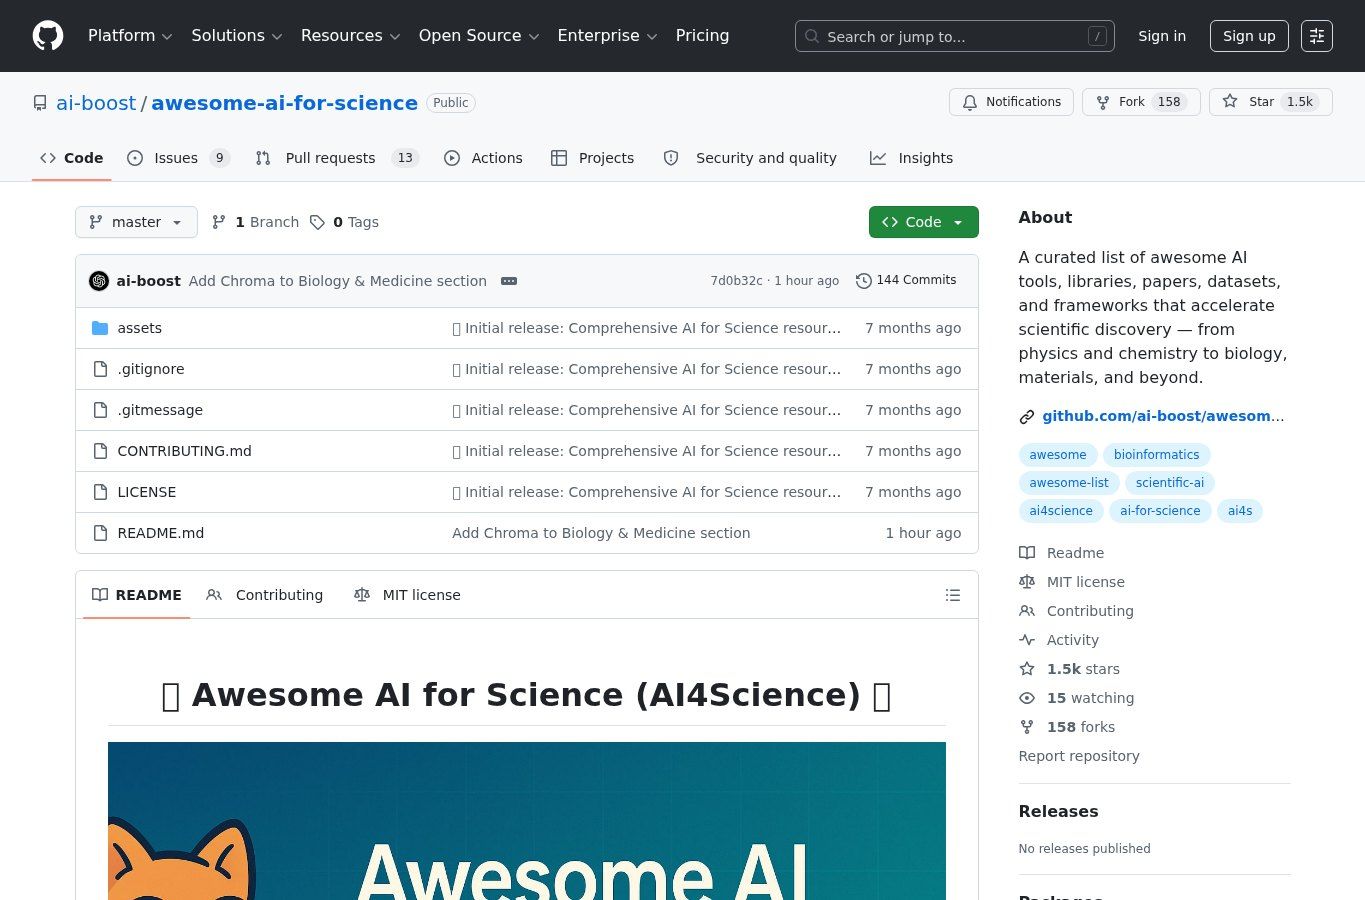Click the awesome-list topic tag
1365x900 pixels.
point(1069,483)
